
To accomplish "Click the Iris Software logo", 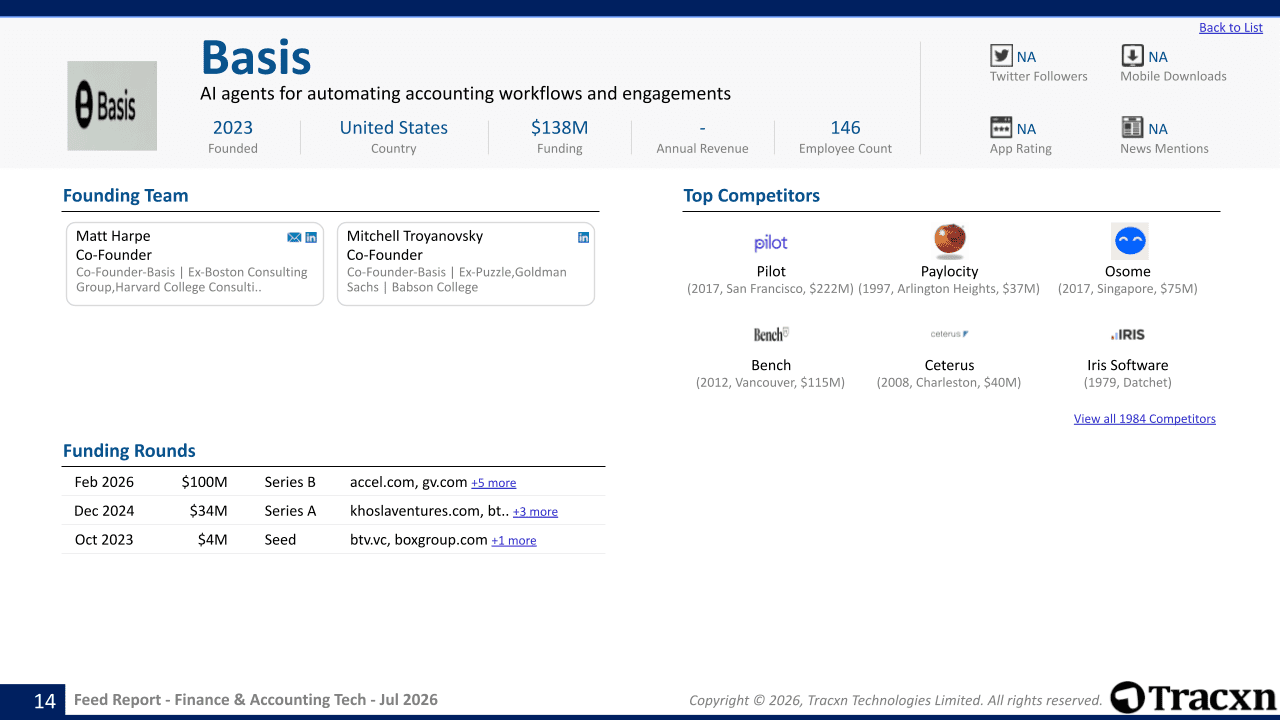I will point(1128,334).
